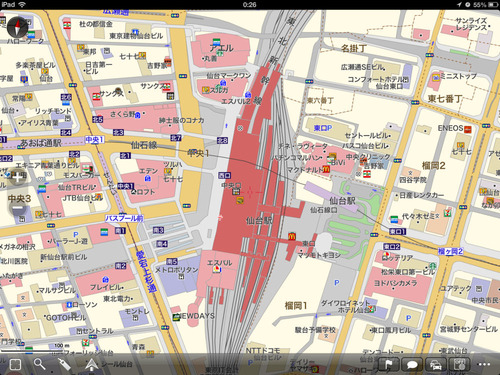Tap the ミニストップ store icon
500x375 pixels.
tap(436, 78)
